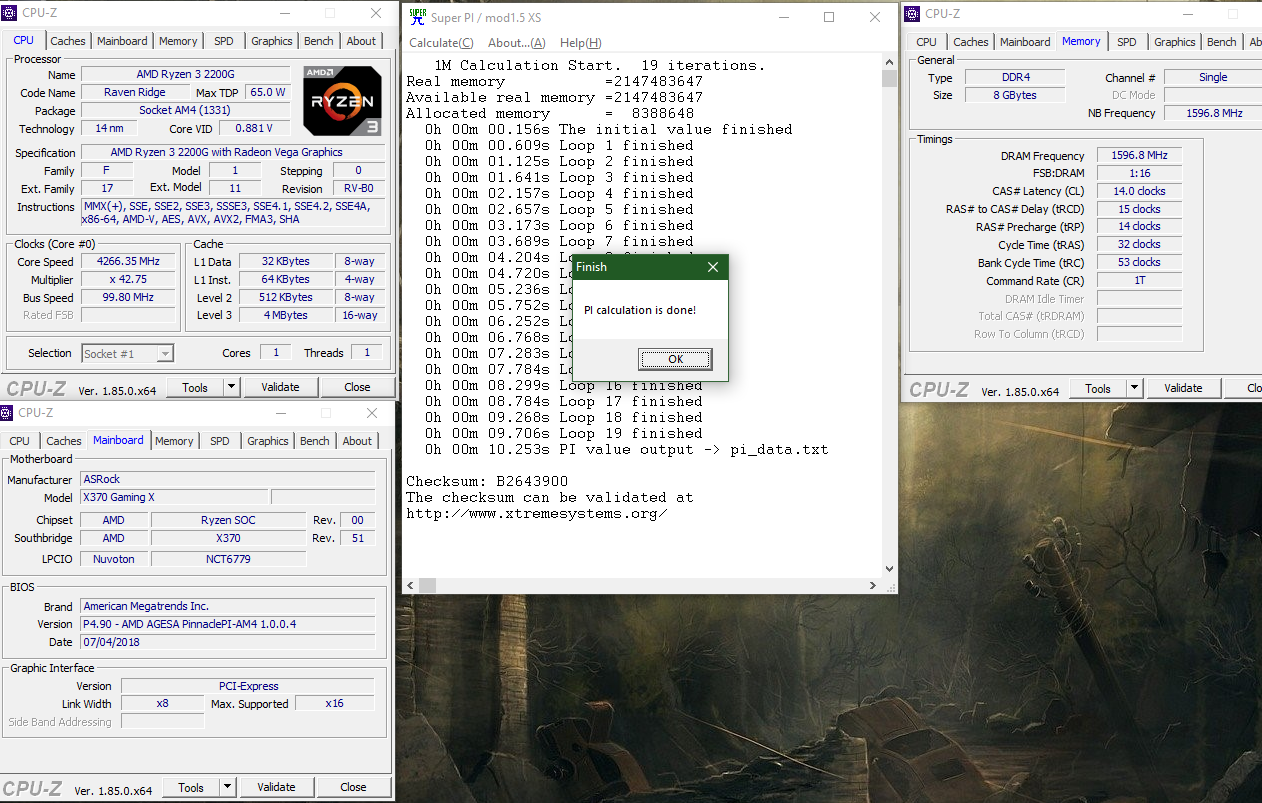Select CPU tab in the Mainboard CPU-Z window
The image size is (1262, 803).
[20, 441]
